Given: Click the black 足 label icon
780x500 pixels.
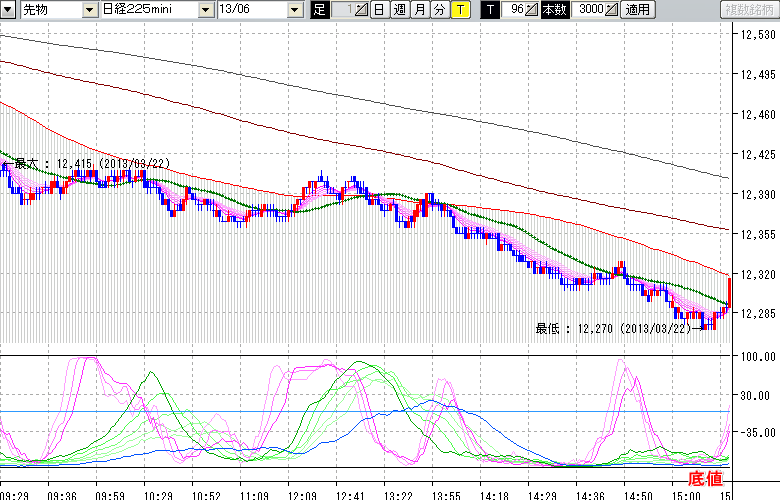Looking at the screenshot, I should coord(320,10).
